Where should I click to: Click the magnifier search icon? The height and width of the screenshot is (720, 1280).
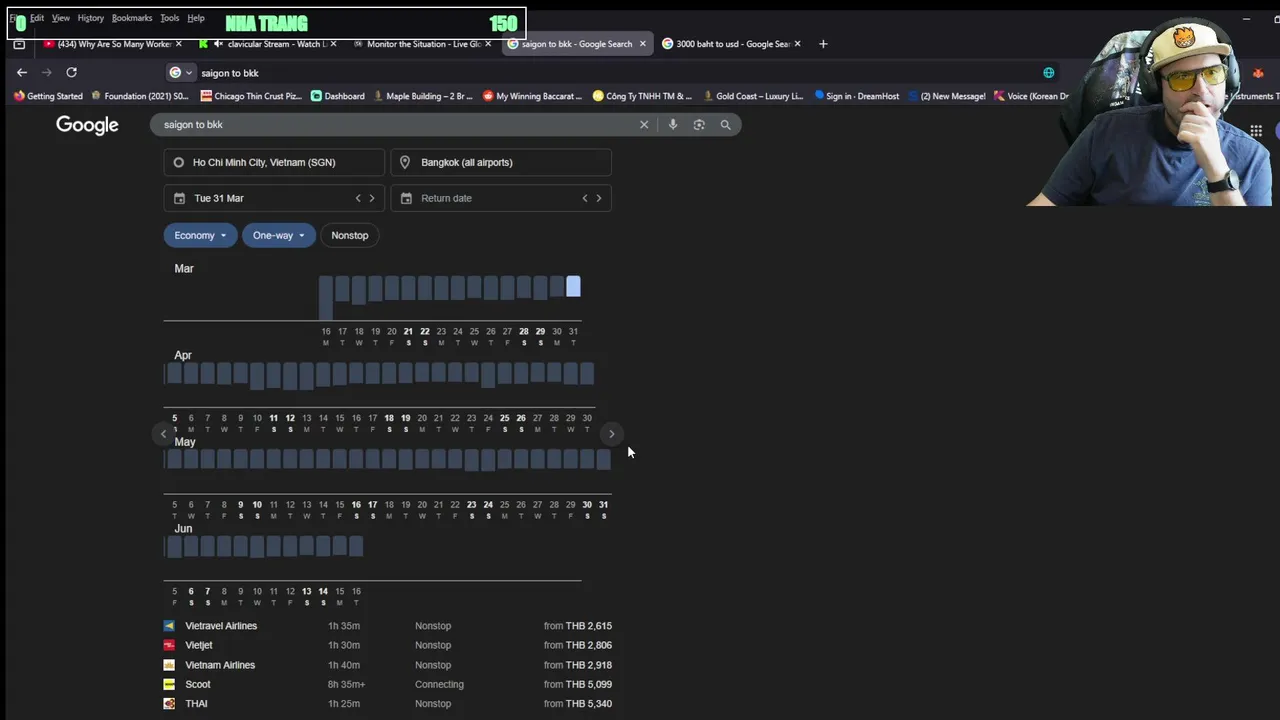click(726, 125)
